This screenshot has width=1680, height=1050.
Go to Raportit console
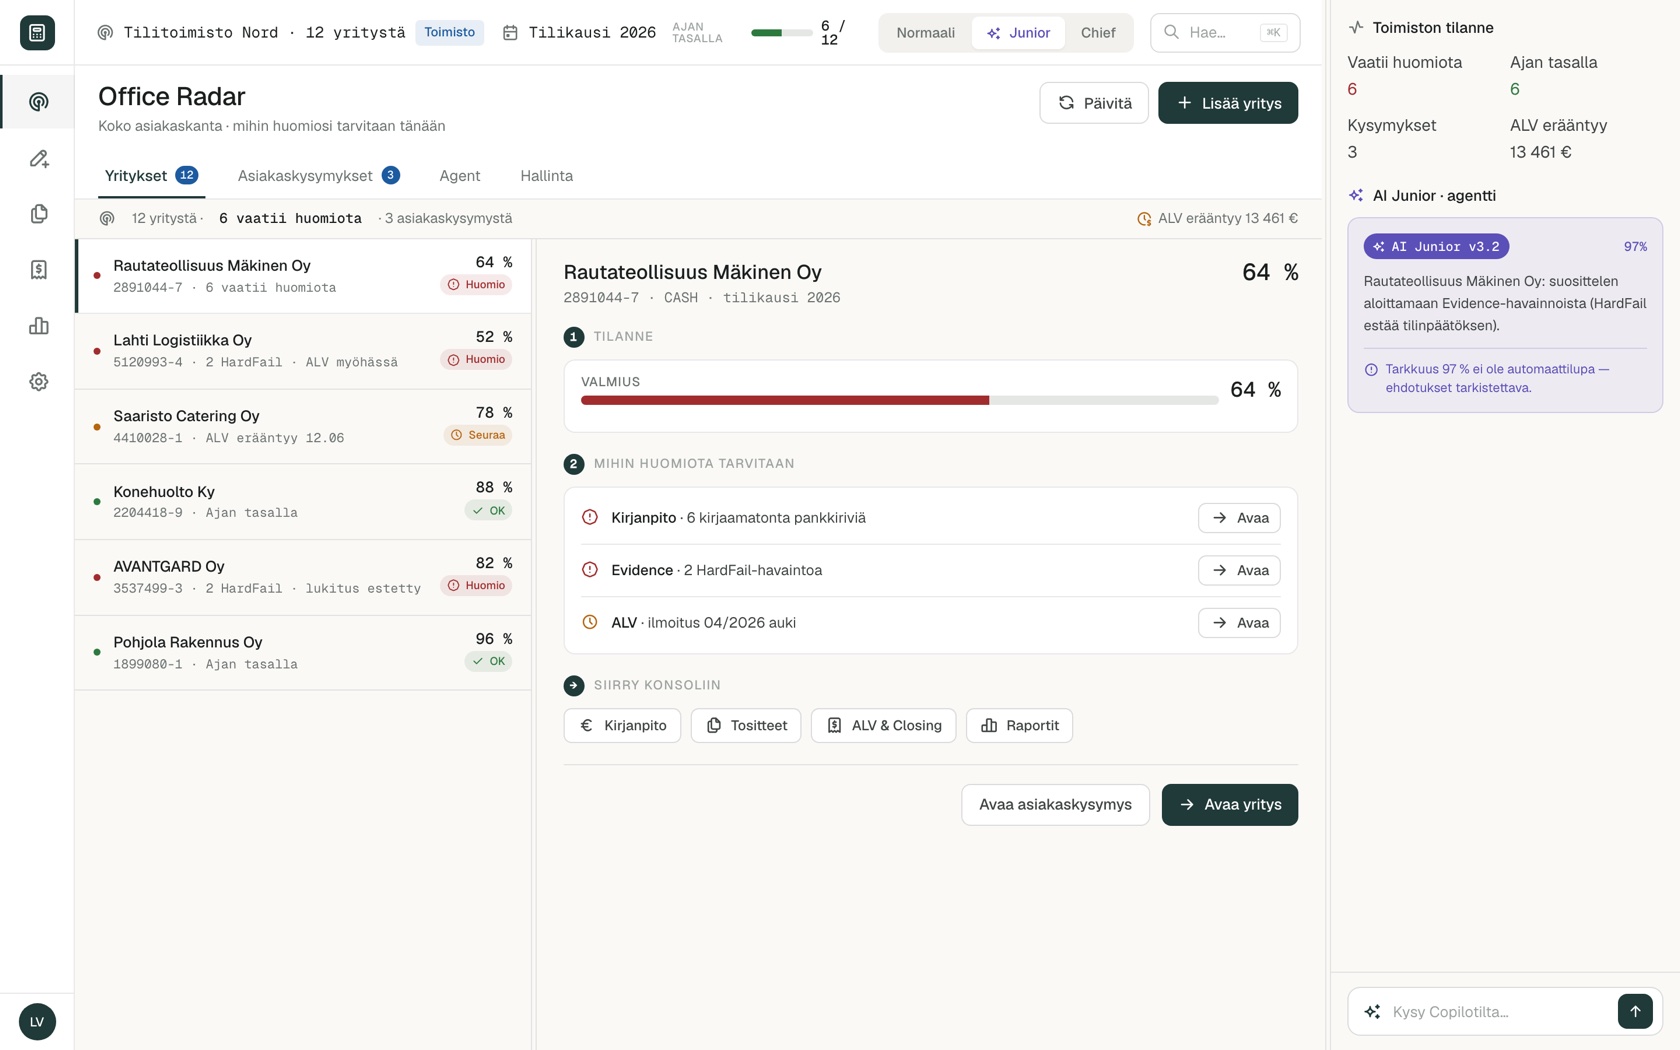pyautogui.click(x=1019, y=726)
